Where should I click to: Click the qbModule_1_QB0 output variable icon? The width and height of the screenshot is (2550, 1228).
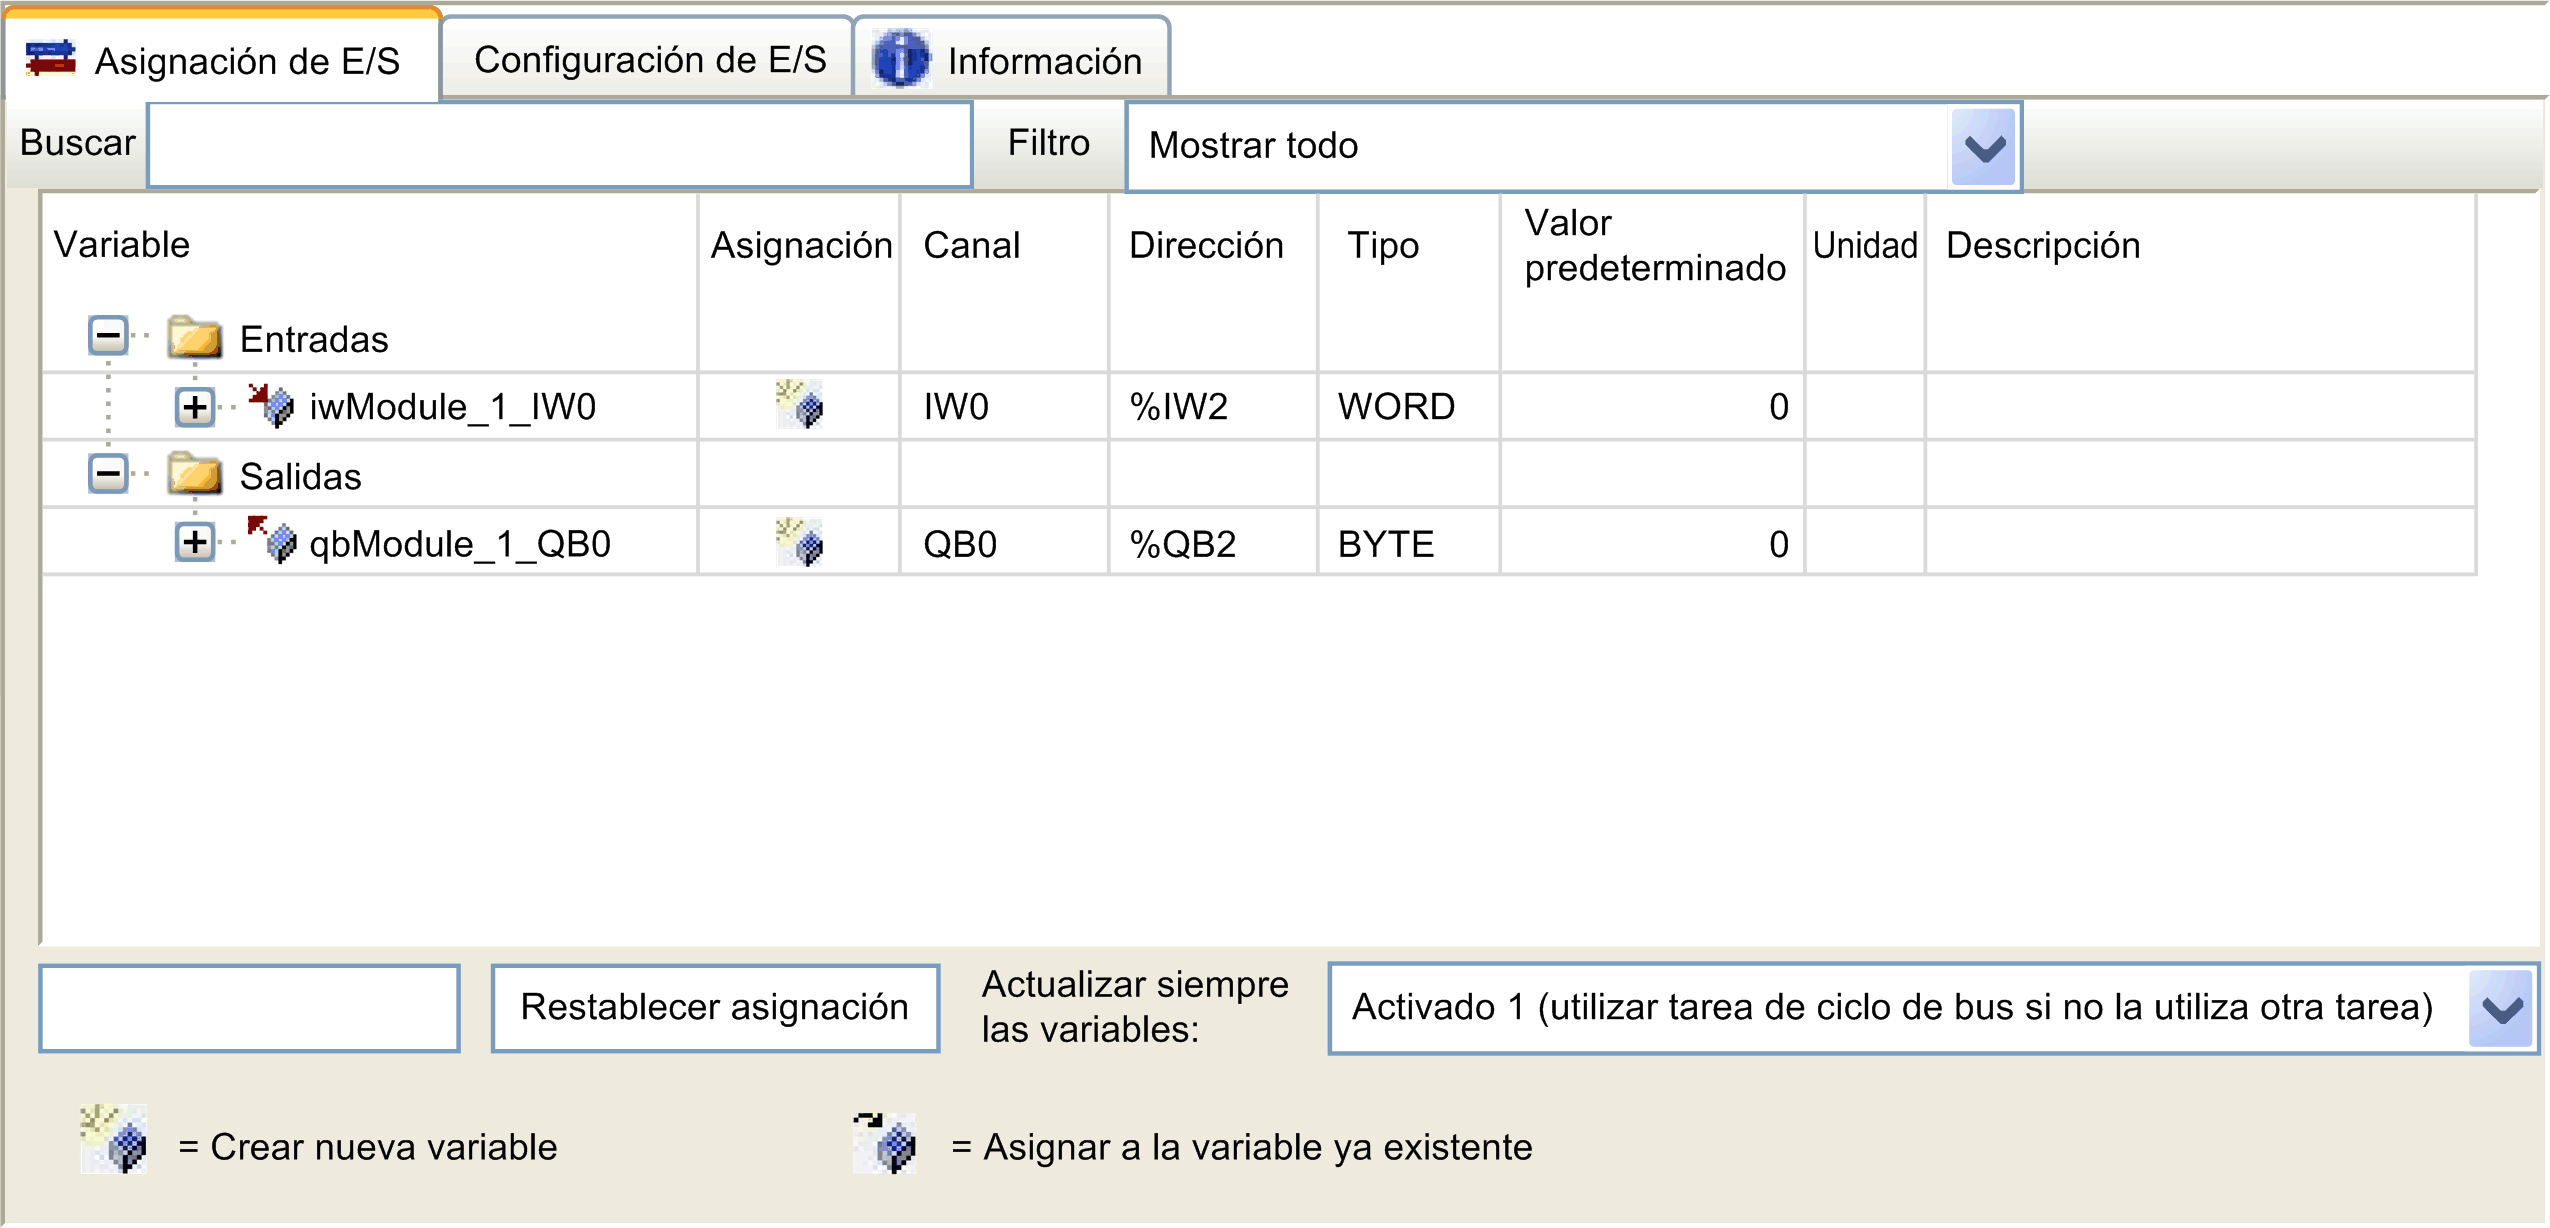[272, 541]
